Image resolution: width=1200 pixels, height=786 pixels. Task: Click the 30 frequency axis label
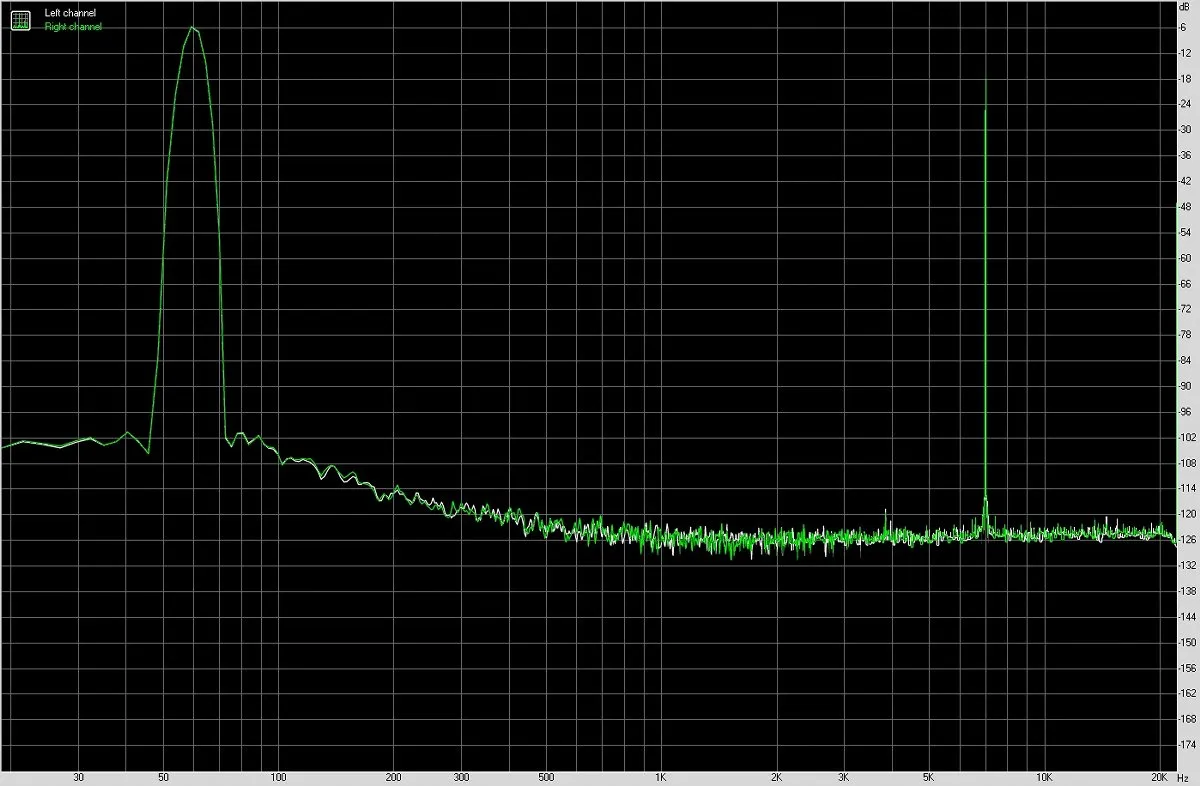(x=78, y=776)
